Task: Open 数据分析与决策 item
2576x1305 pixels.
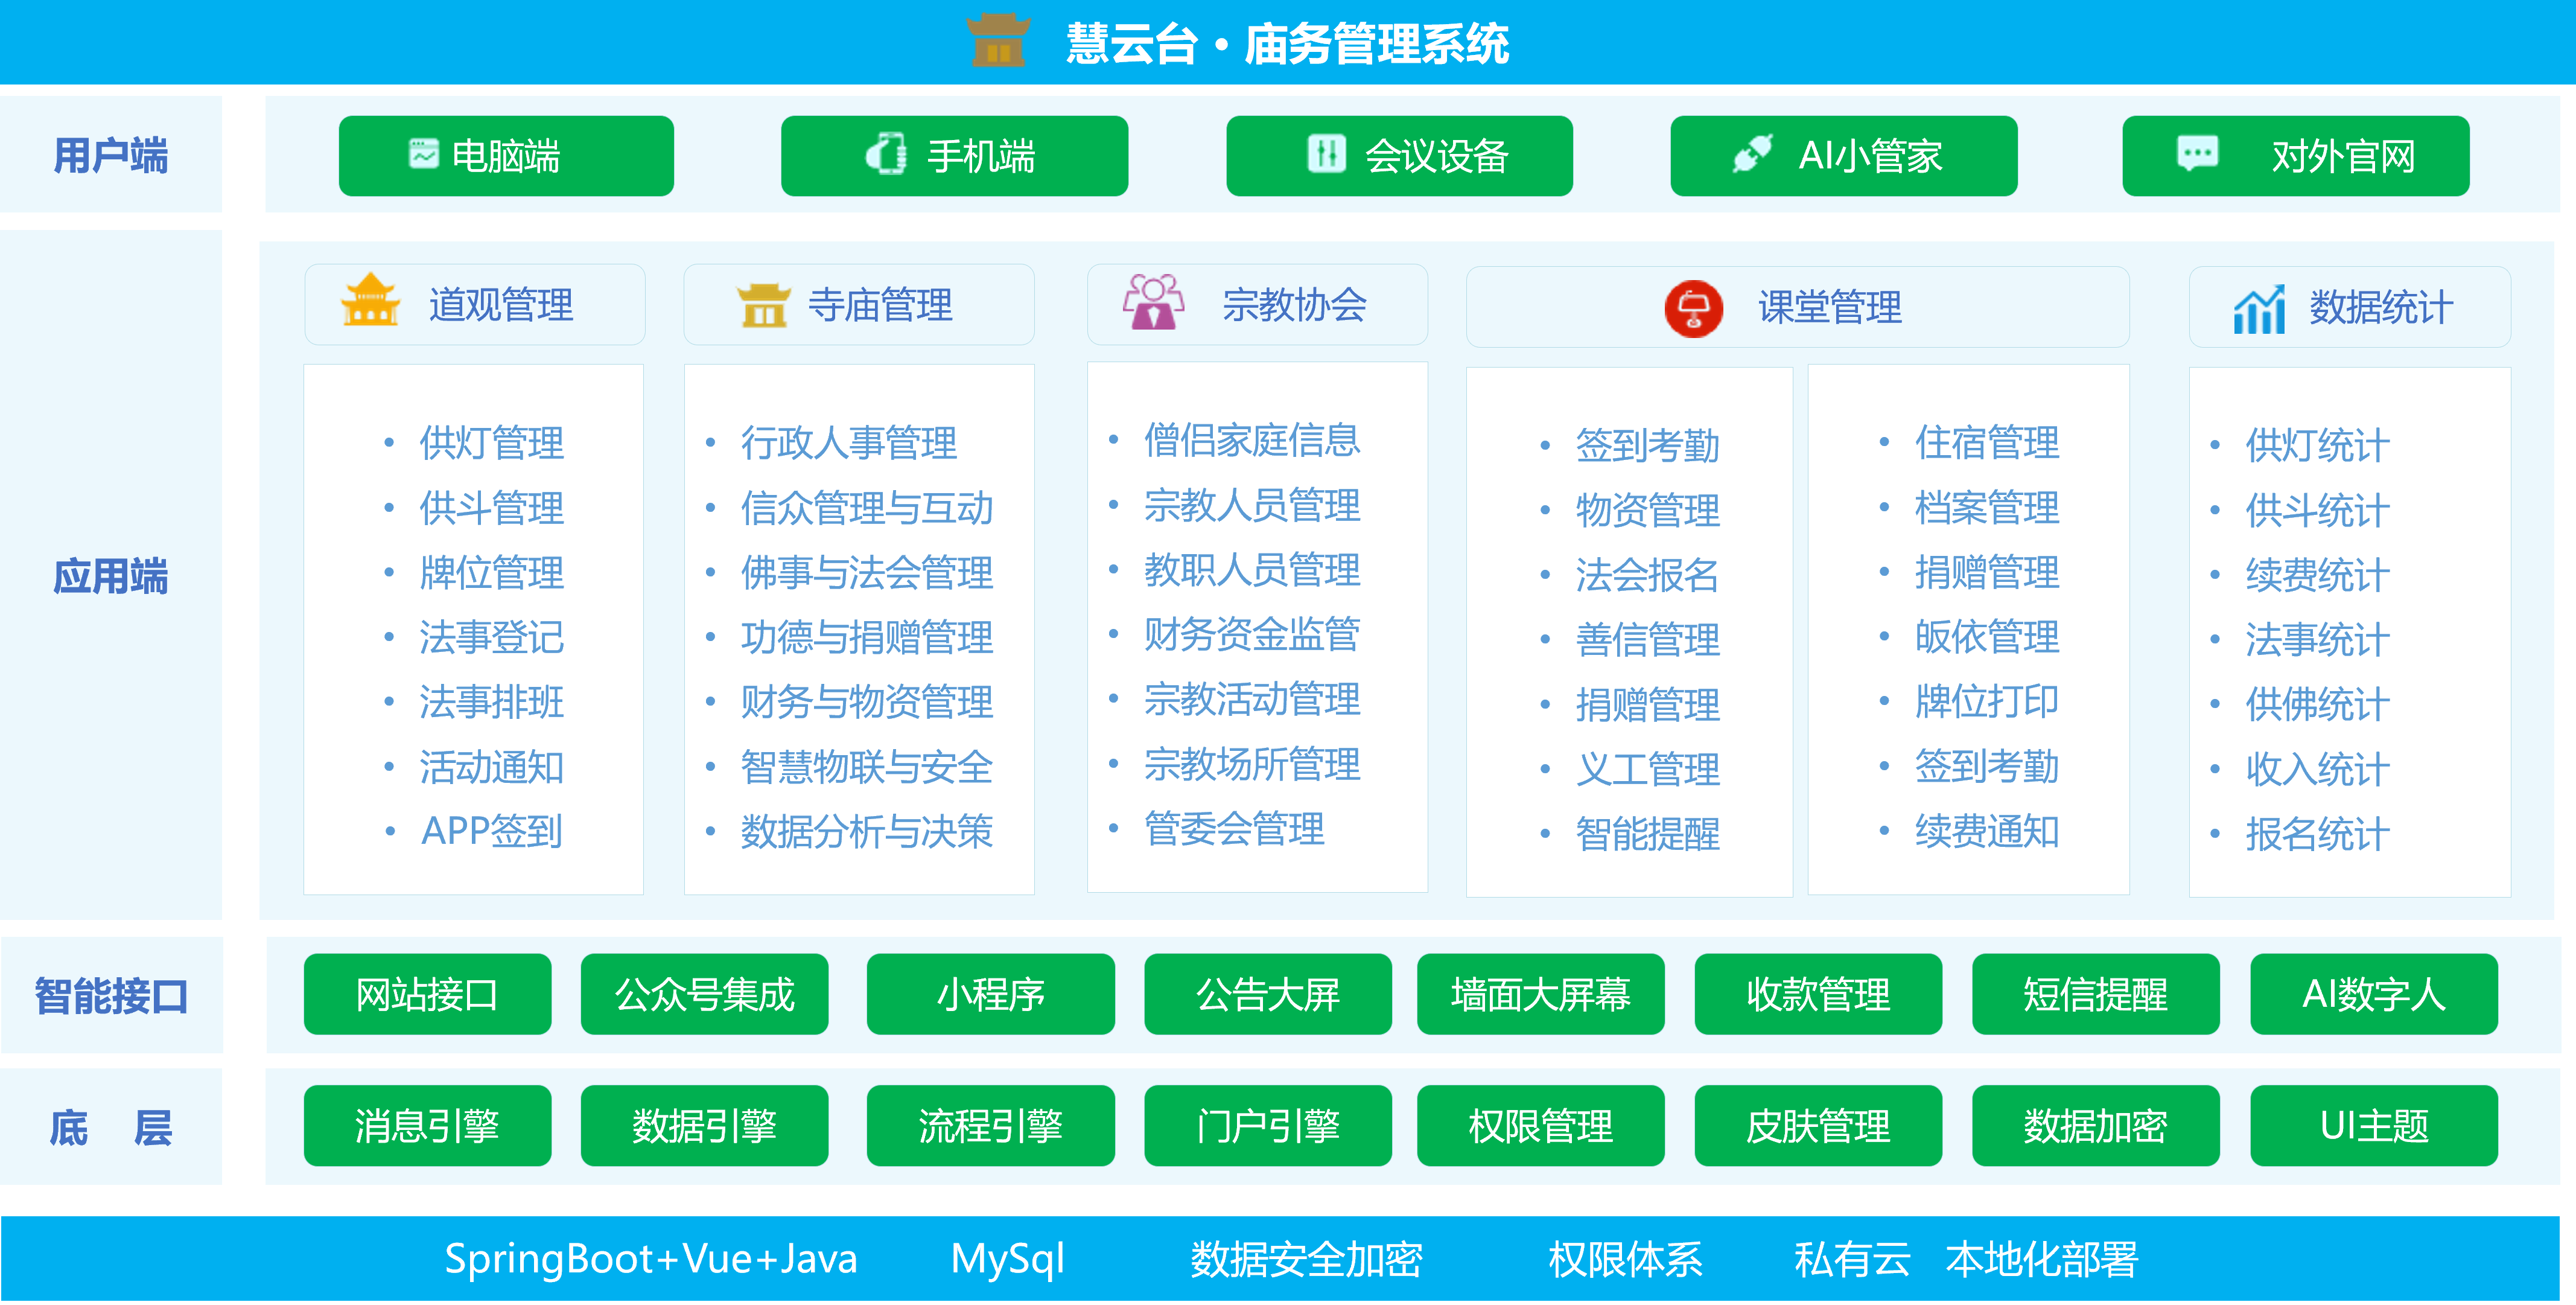Action: [x=867, y=831]
